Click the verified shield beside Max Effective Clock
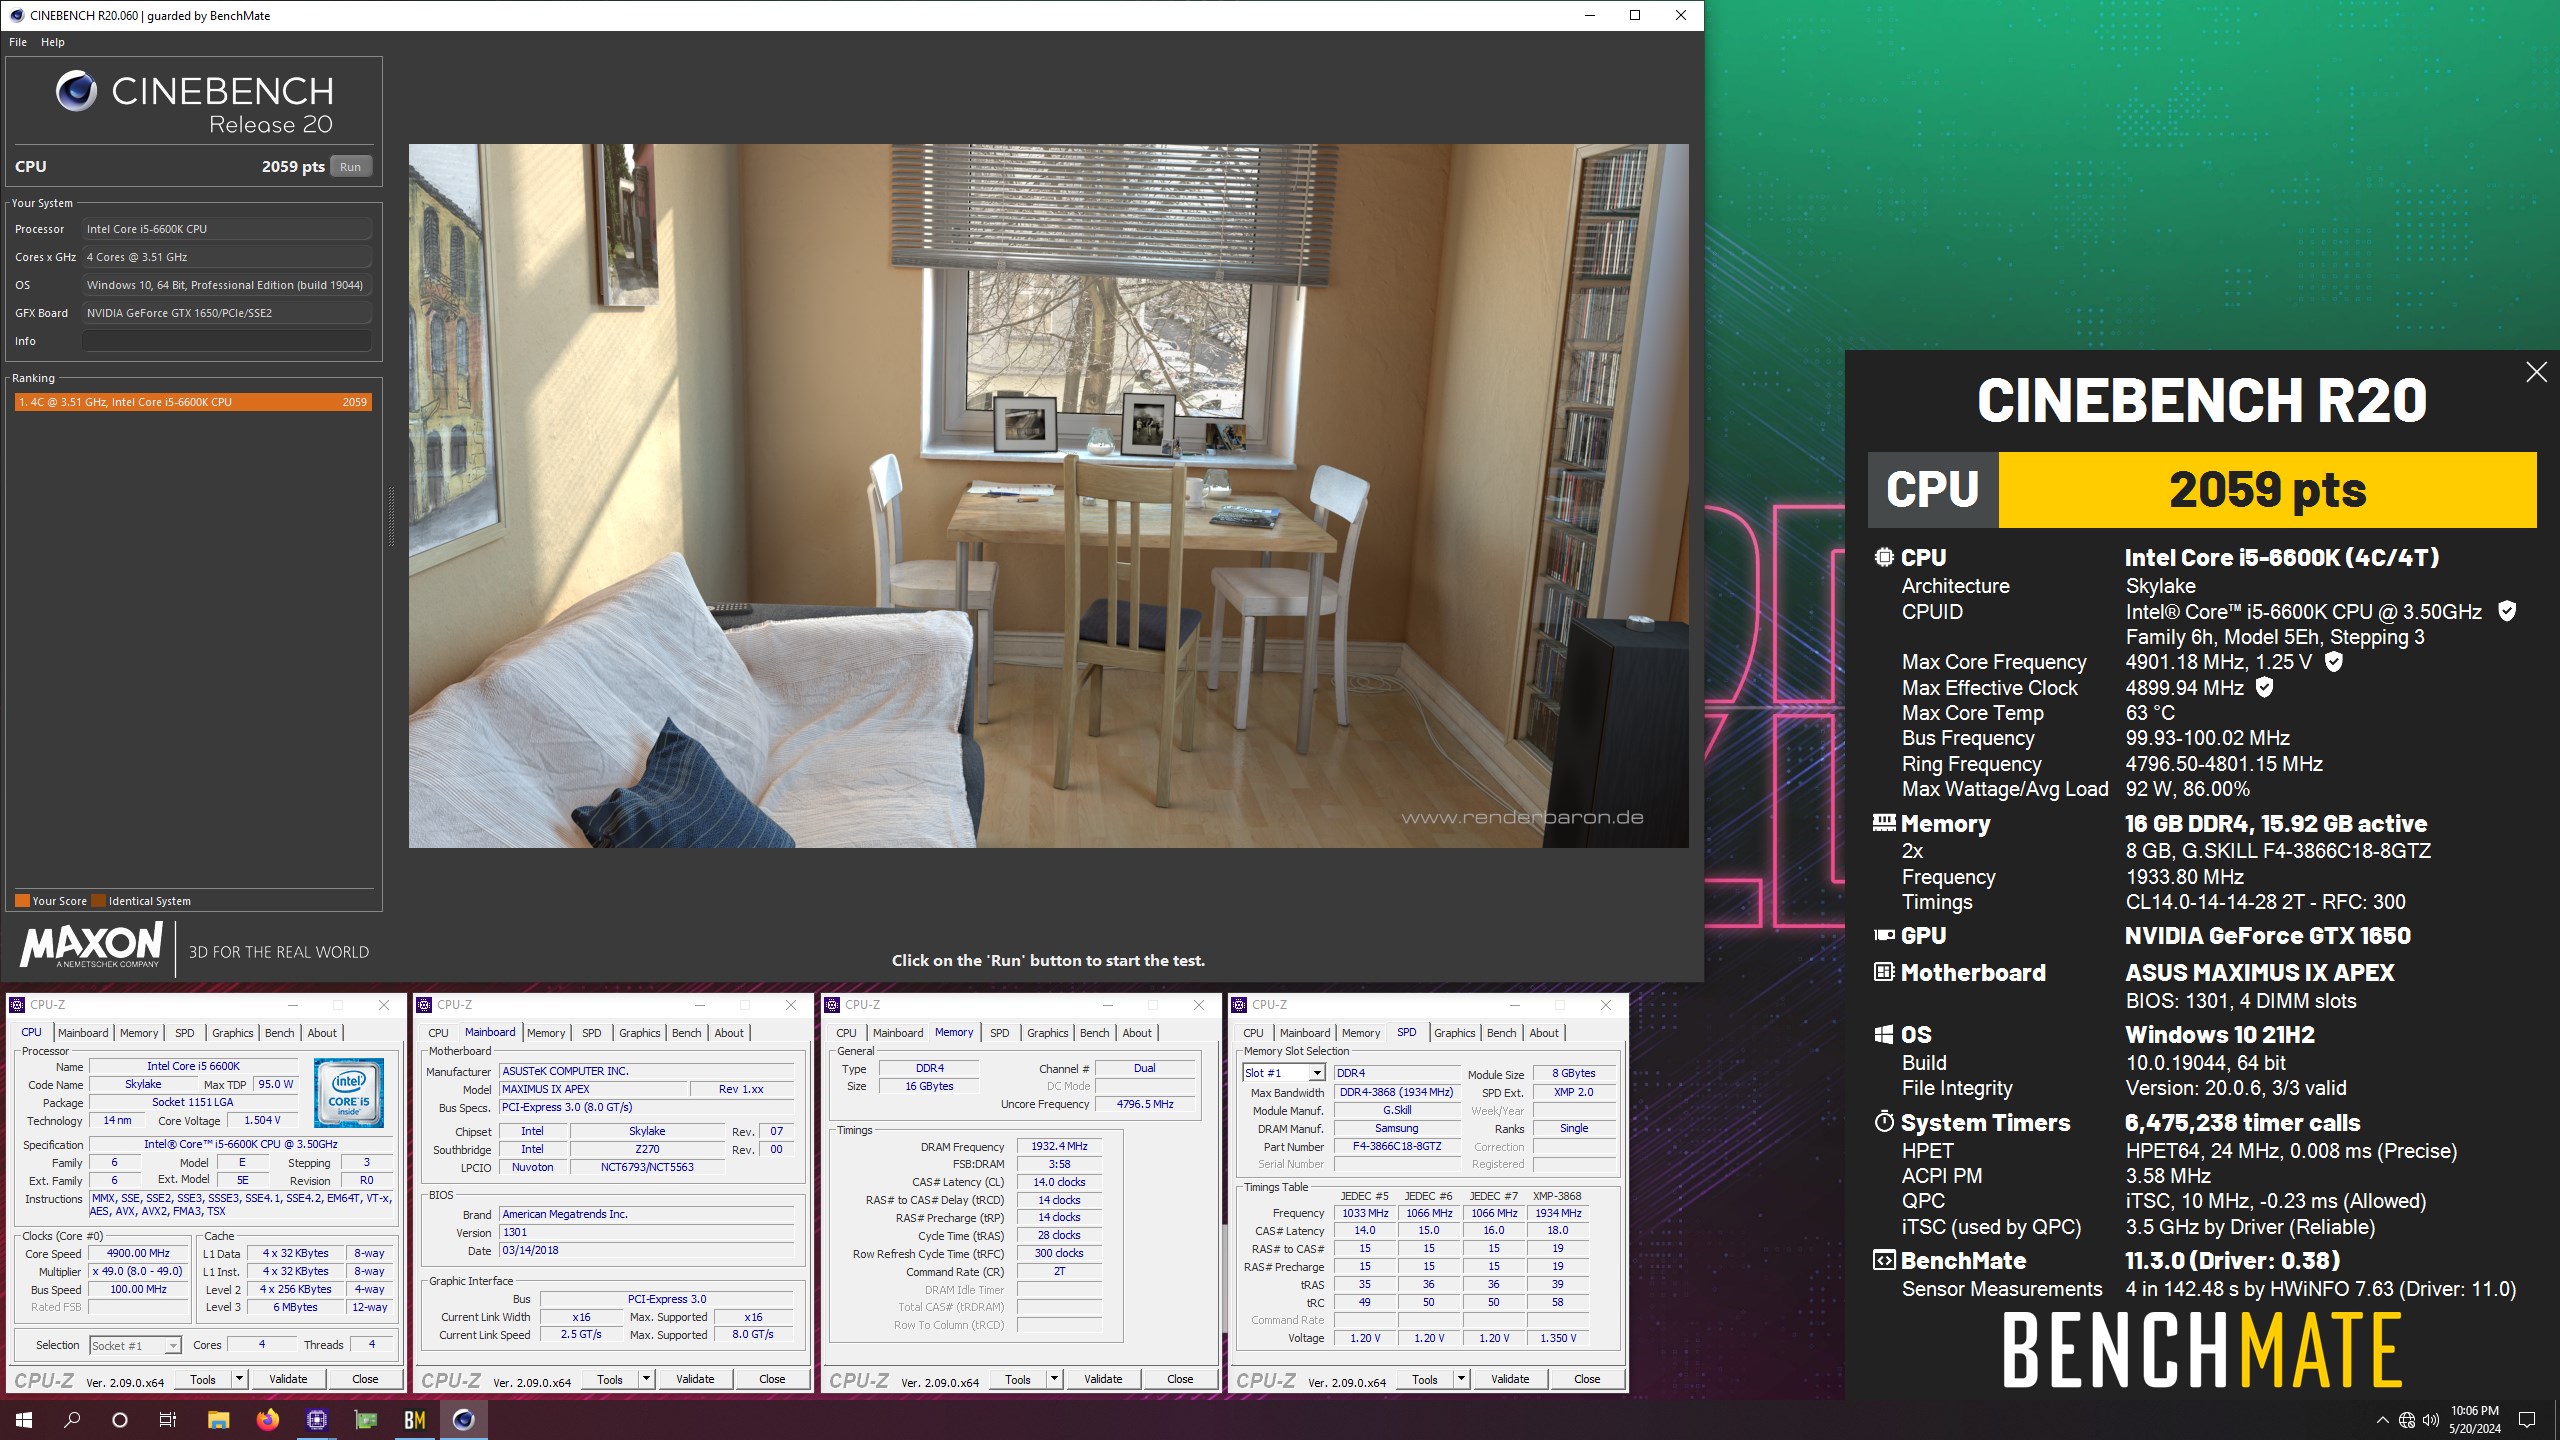Viewport: 2560px width, 1440px height. click(x=2265, y=687)
